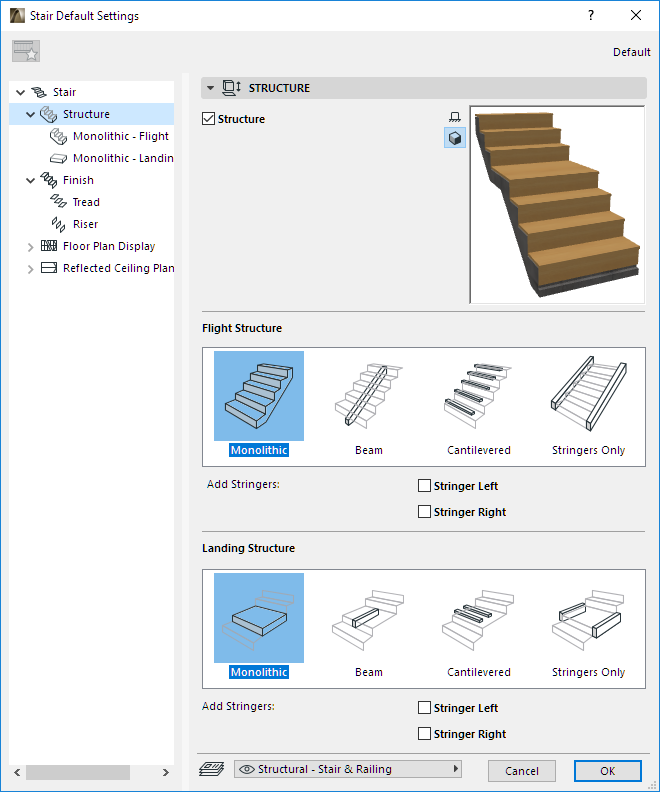660x792 pixels.
Task: Click the layer icon beside layer dropdown
Action: pos(212,769)
